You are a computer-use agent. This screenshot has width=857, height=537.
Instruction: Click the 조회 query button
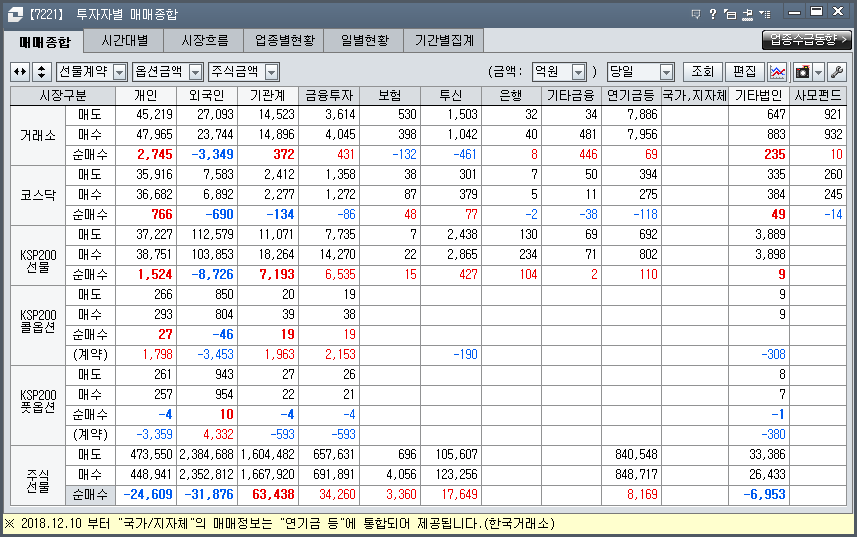click(x=703, y=72)
